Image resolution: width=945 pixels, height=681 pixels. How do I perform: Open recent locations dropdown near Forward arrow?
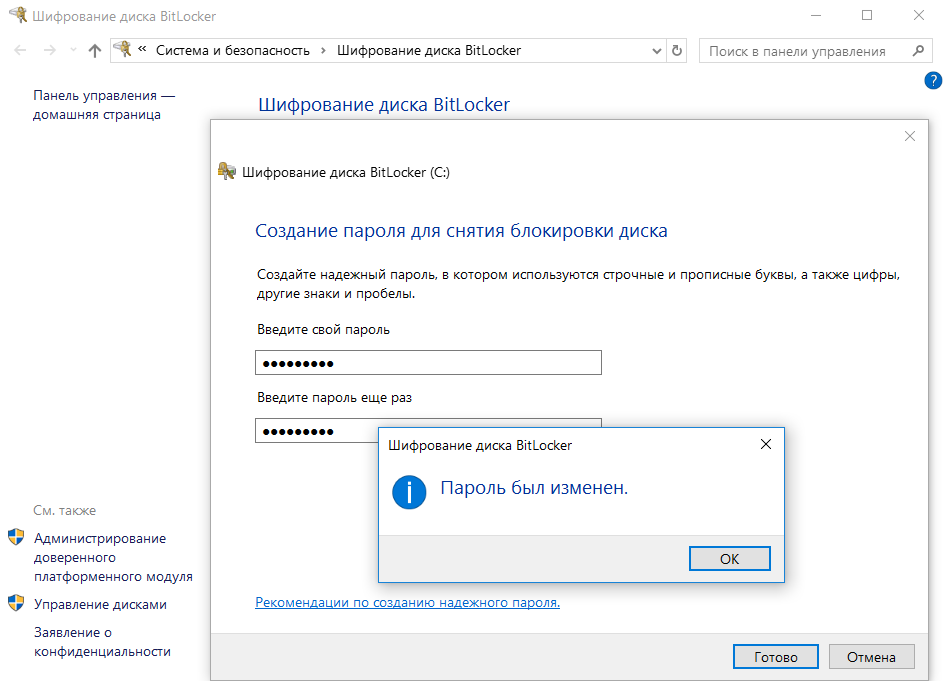(x=72, y=51)
